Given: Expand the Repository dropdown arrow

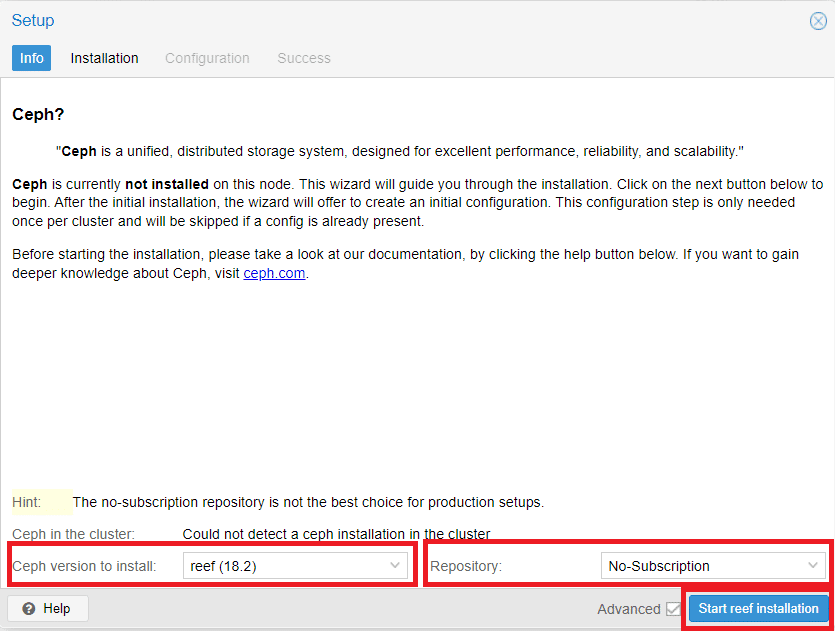Looking at the screenshot, I should (813, 566).
